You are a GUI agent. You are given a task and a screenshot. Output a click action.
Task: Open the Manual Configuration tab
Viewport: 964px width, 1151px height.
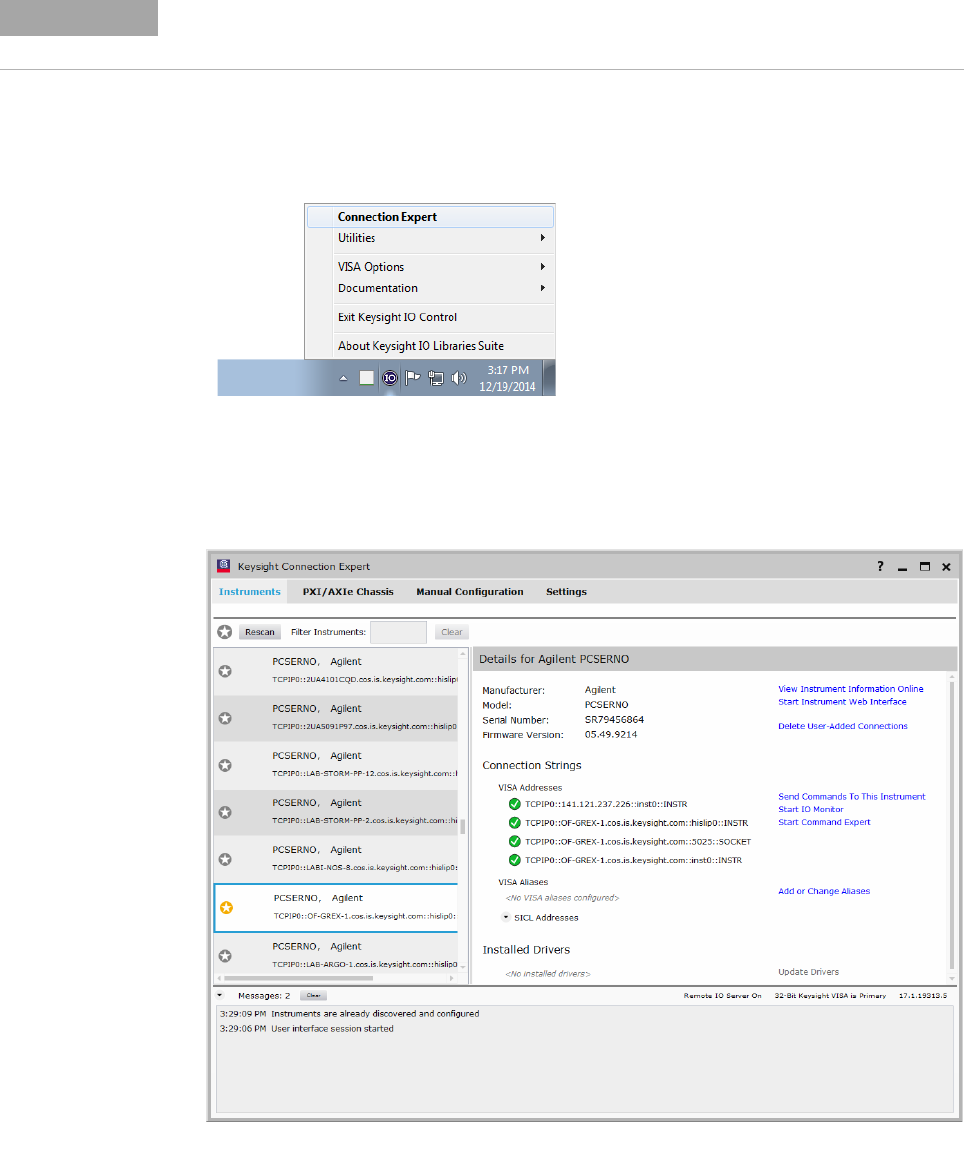coord(470,592)
